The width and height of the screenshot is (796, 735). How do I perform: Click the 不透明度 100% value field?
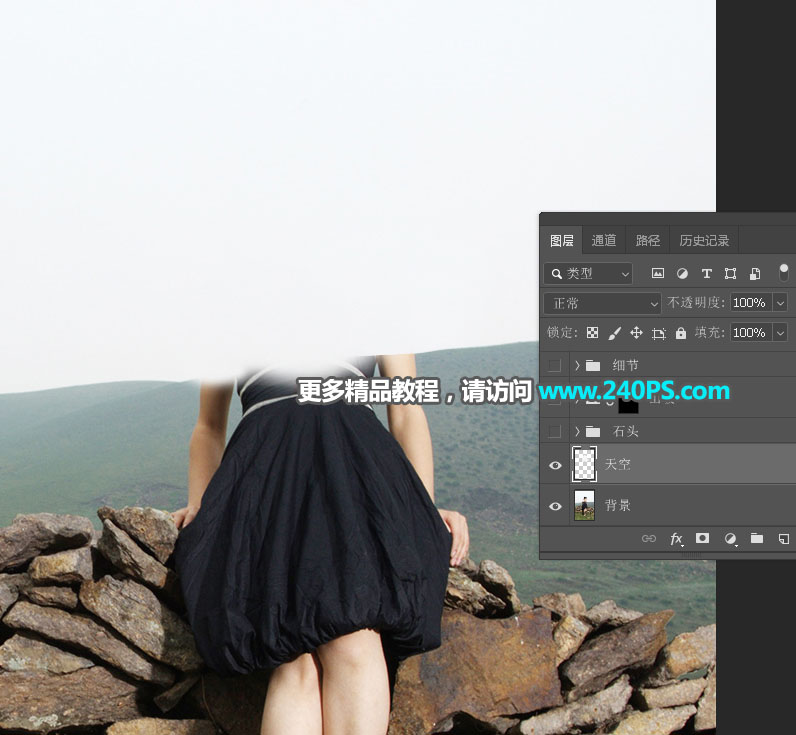pos(750,303)
